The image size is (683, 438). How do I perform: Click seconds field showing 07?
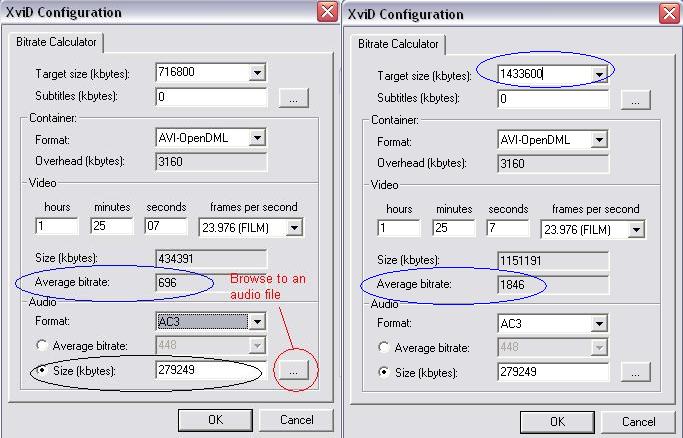click(166, 226)
